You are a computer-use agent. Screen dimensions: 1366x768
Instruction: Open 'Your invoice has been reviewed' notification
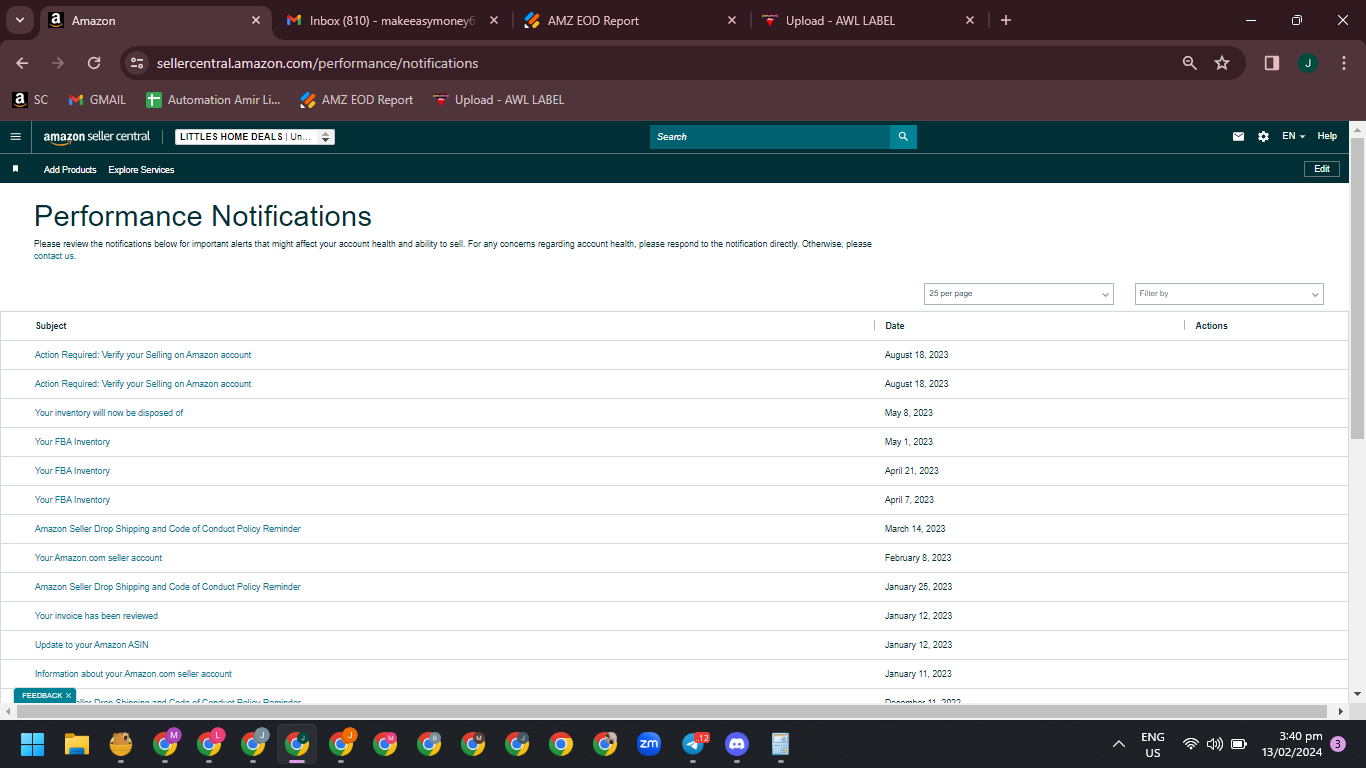96,616
